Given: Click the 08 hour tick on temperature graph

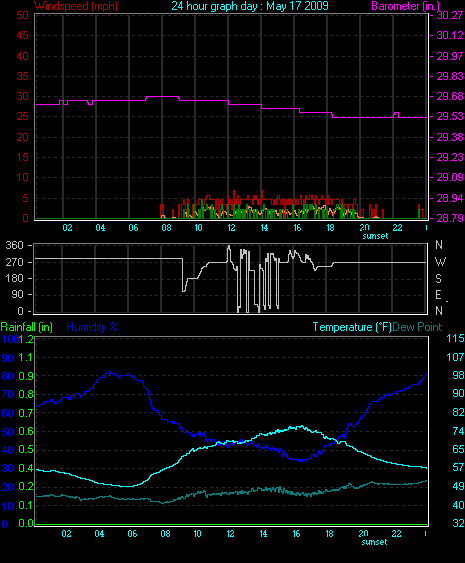Looking at the screenshot, I should 165,534.
